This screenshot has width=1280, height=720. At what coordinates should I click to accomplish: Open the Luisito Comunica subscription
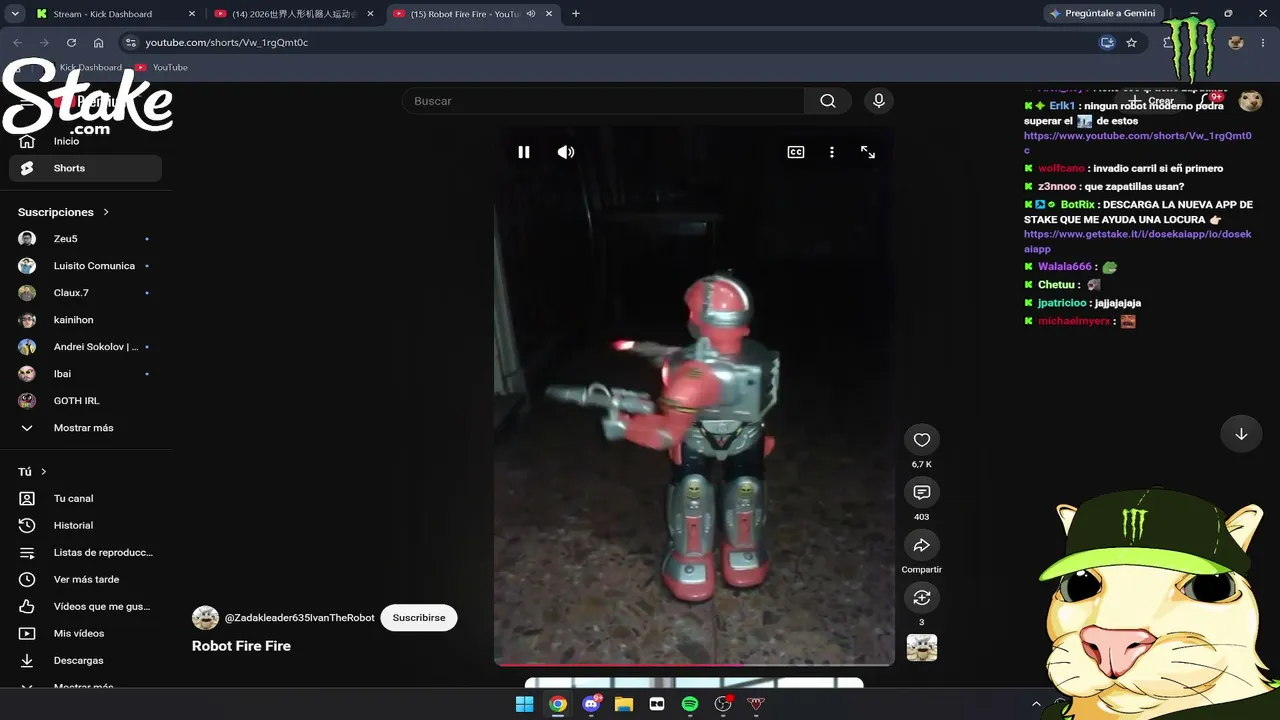pyautogui.click(x=85, y=266)
